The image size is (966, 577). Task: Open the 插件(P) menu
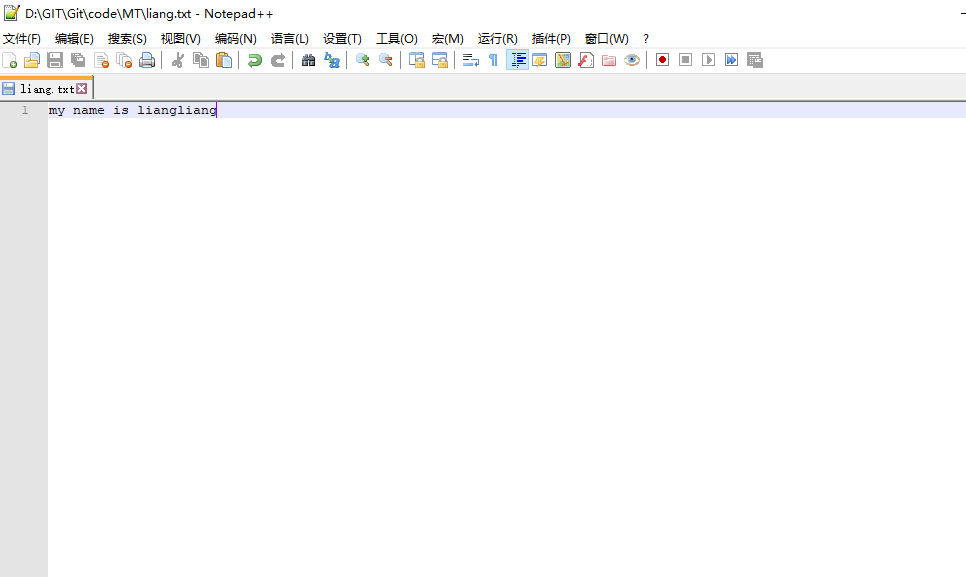(551, 39)
